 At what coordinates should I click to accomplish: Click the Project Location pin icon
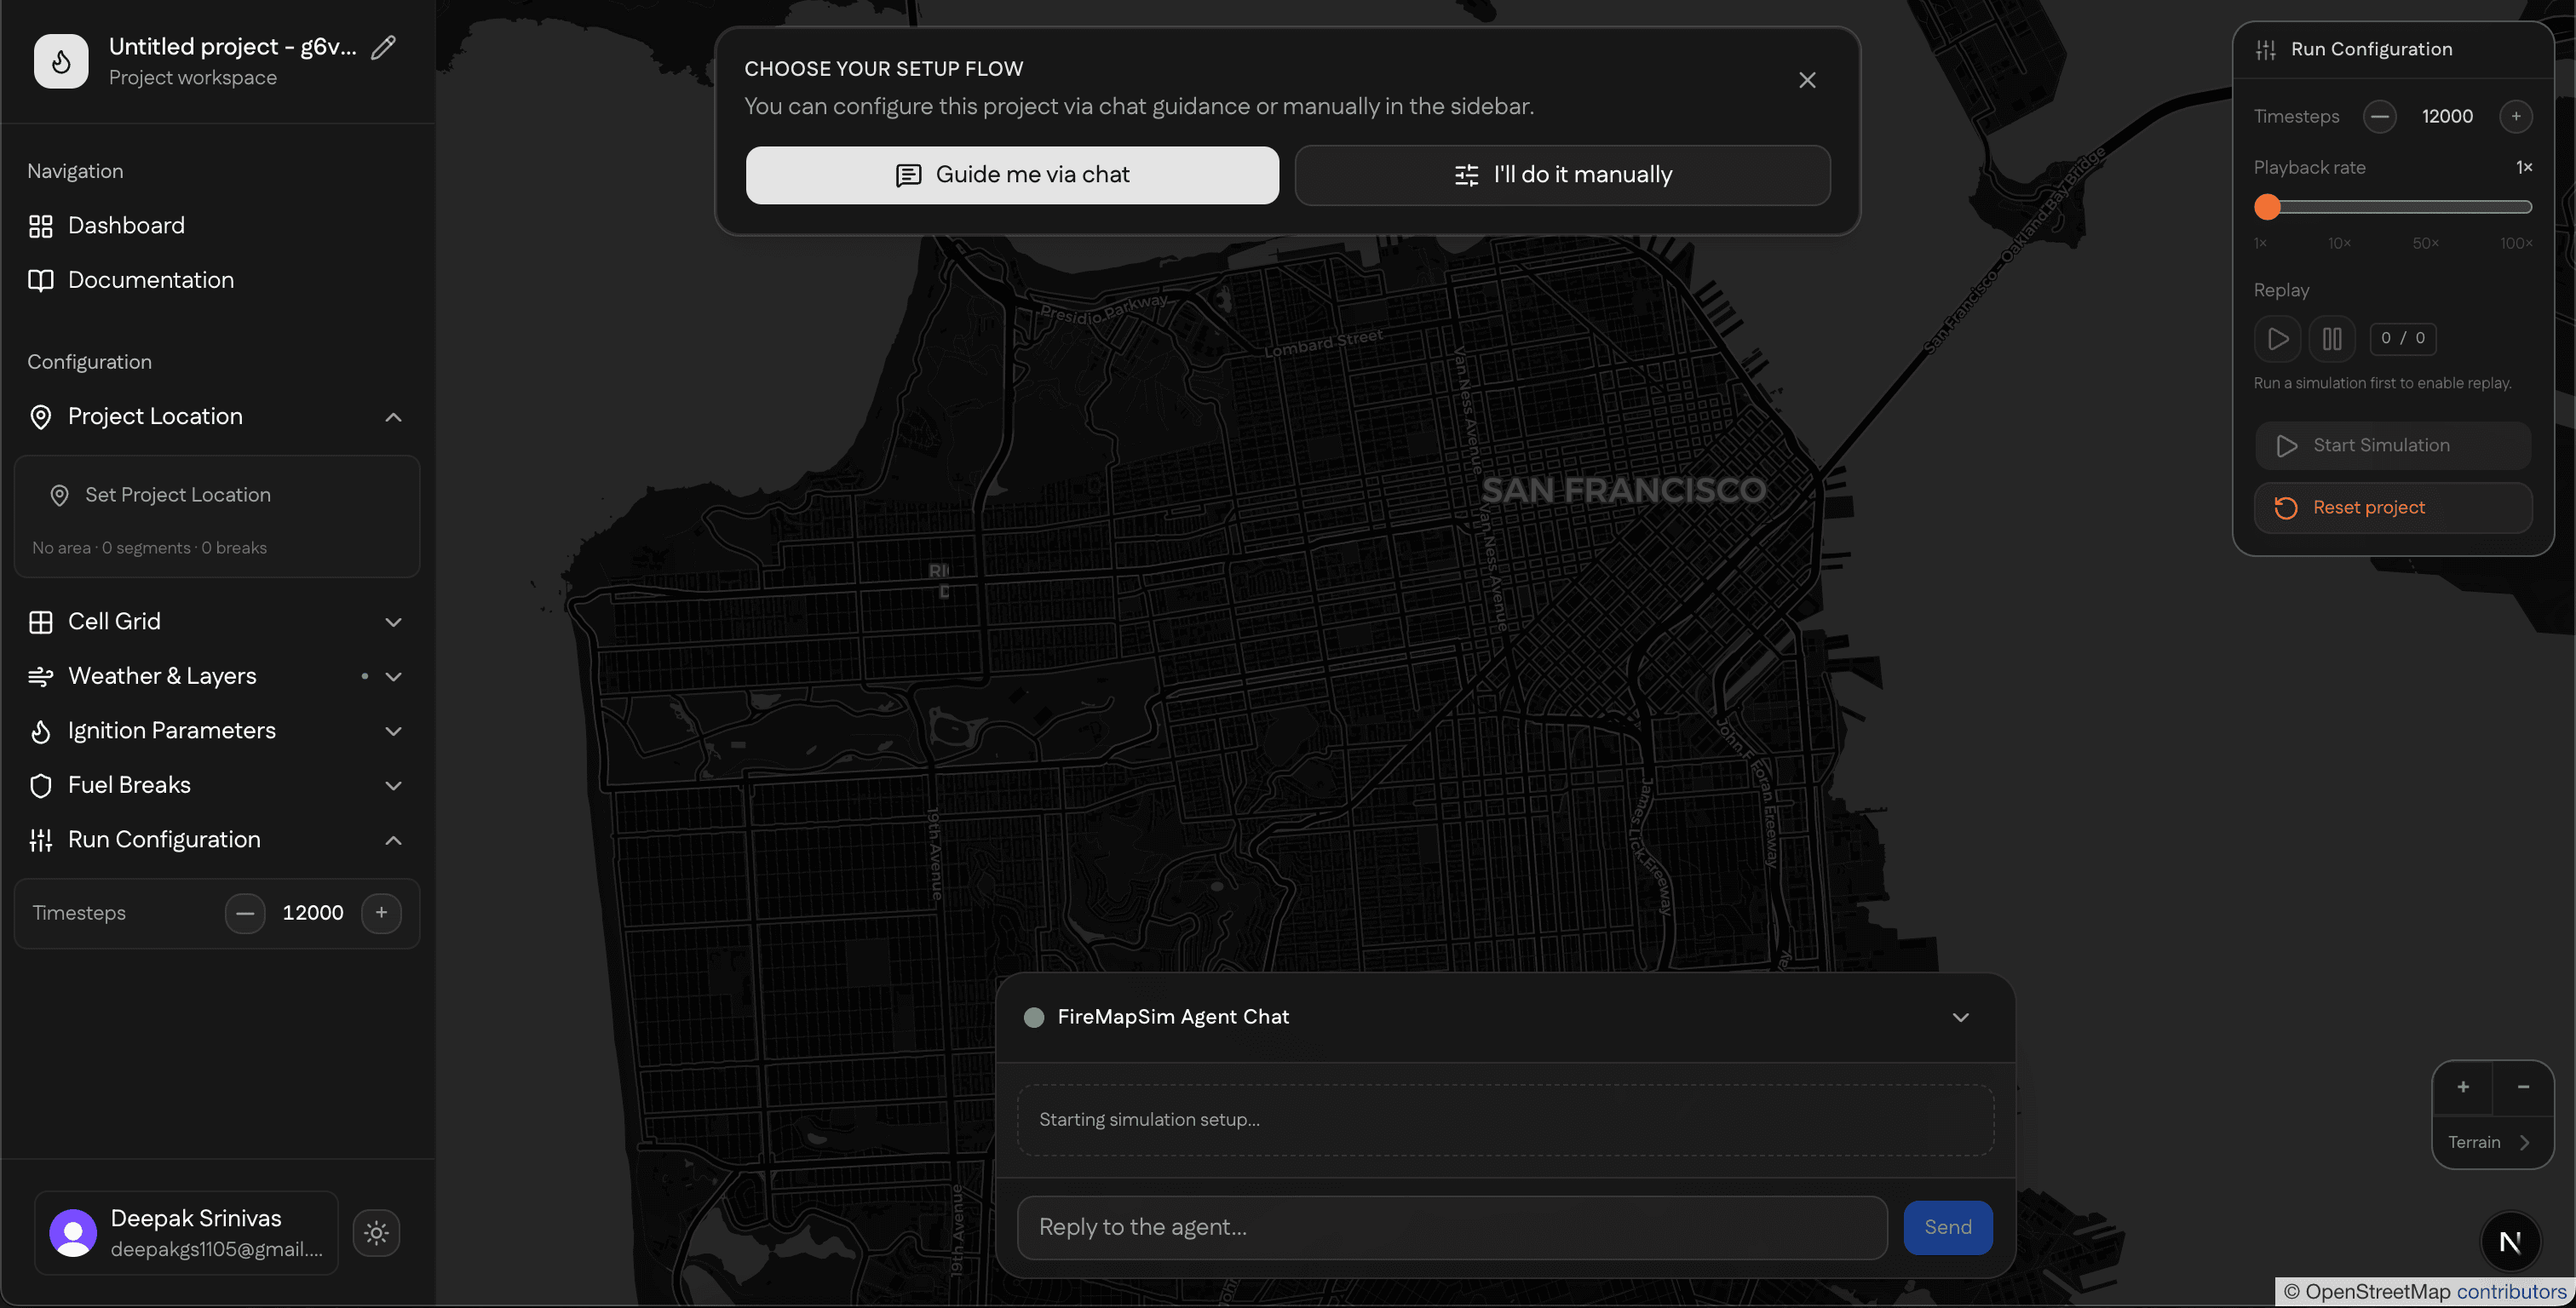click(41, 417)
